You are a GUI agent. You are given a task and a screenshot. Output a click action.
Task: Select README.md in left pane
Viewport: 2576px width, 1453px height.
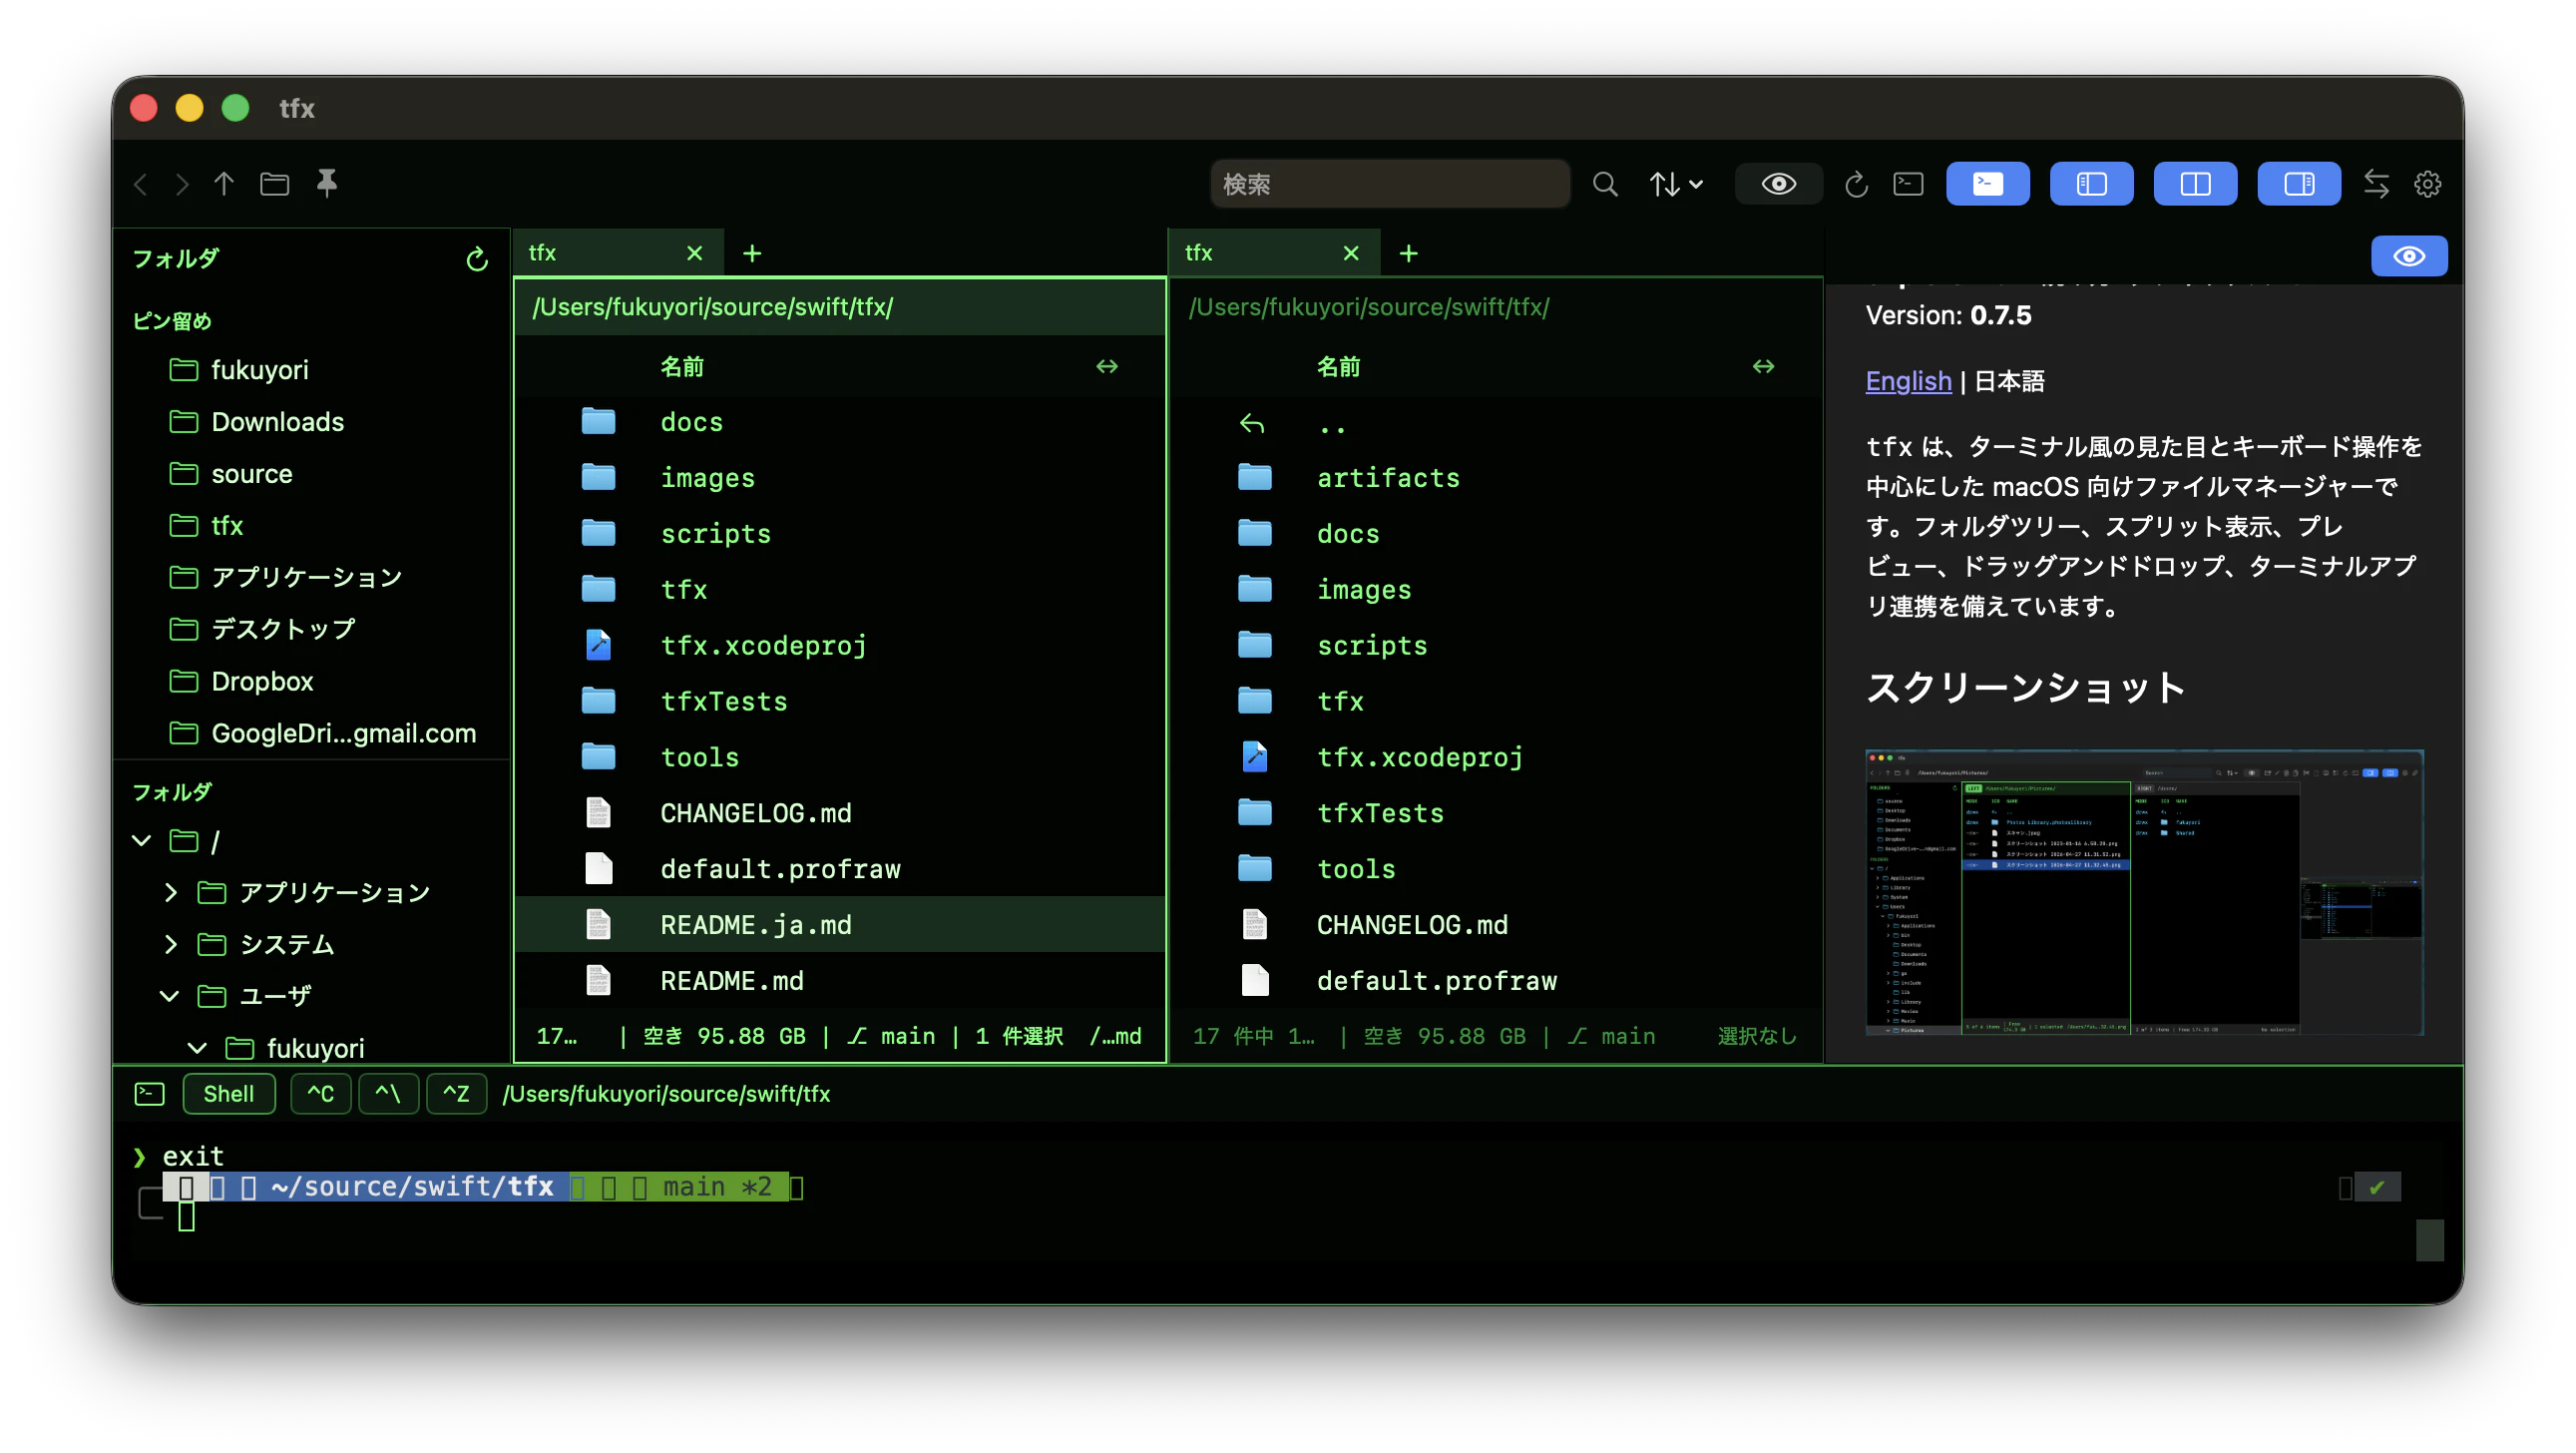pyautogui.click(x=840, y=981)
